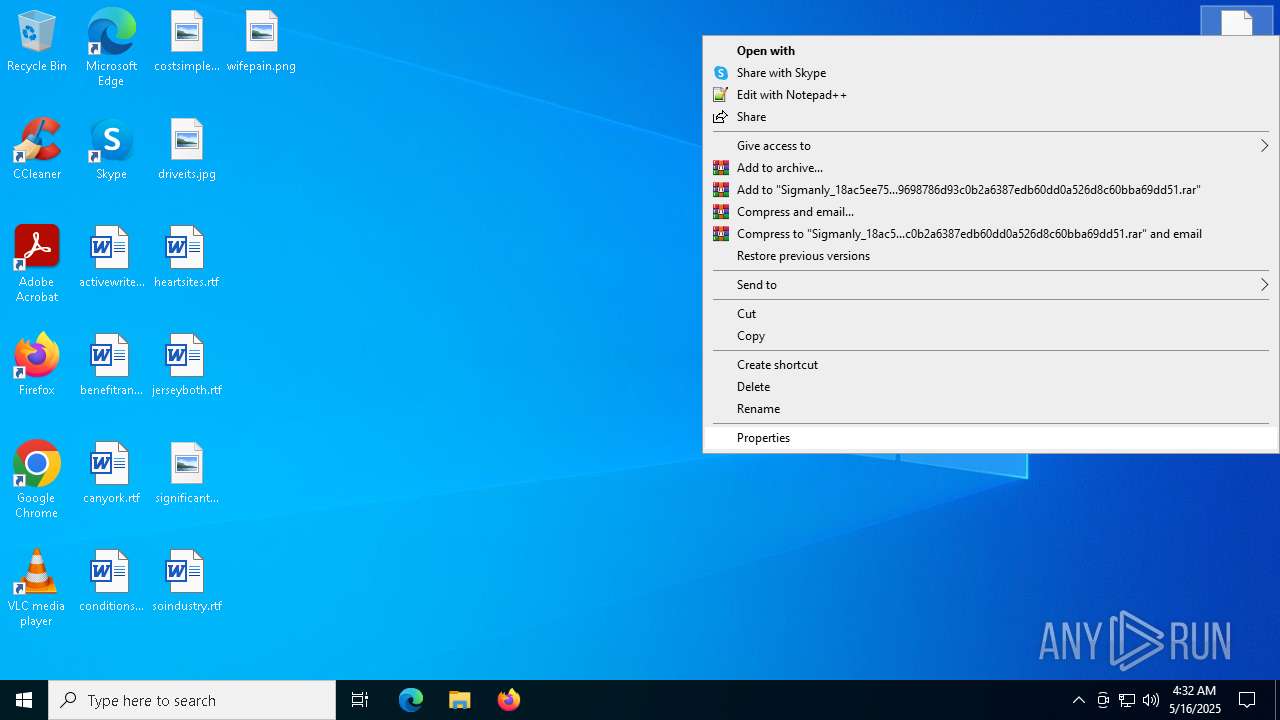Viewport: 1280px width, 720px height.
Task: Choose Add to archive... option
Action: pos(990,168)
